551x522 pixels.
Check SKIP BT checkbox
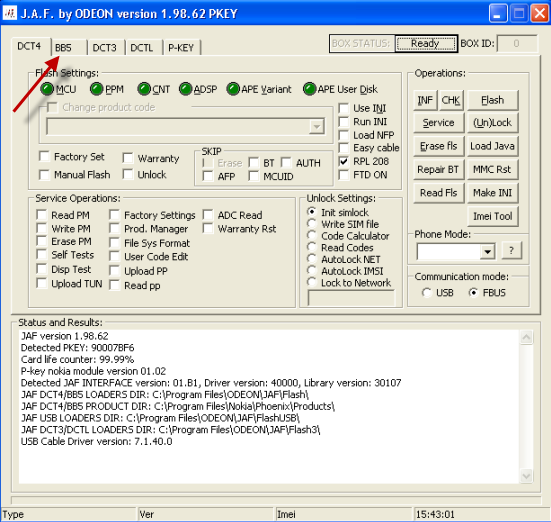coord(253,163)
